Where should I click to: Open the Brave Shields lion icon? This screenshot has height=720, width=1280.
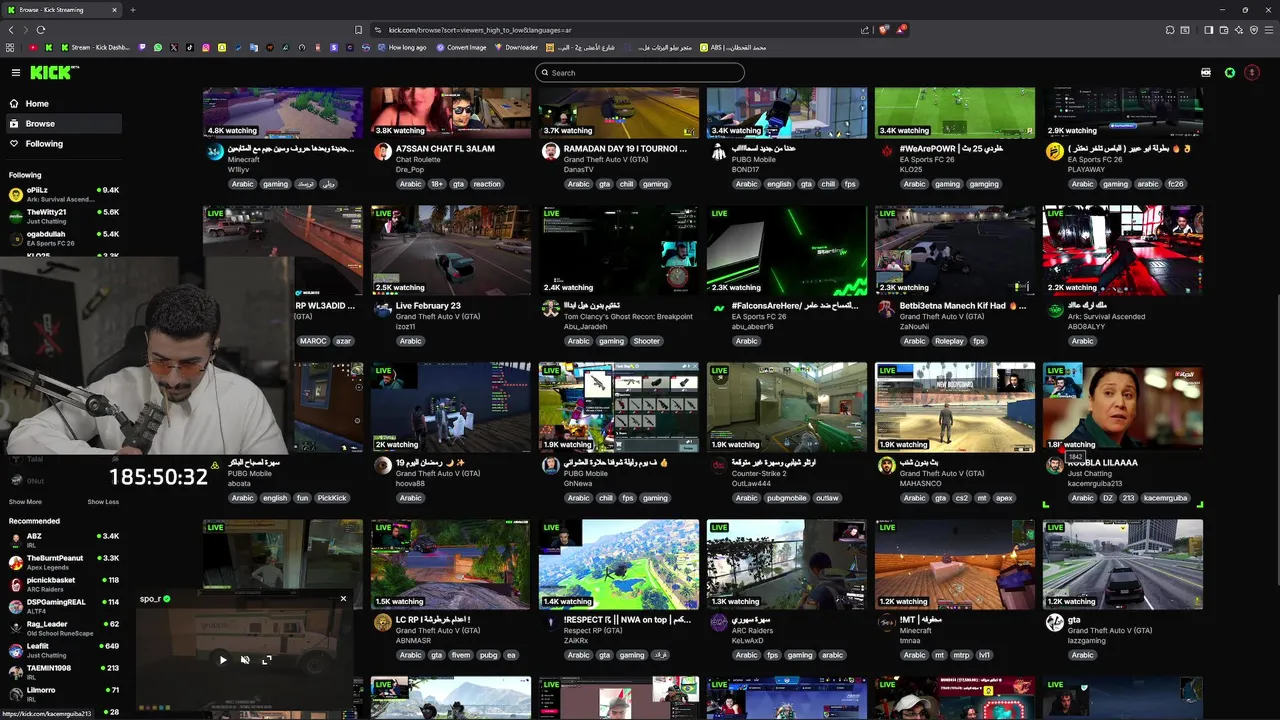883,30
